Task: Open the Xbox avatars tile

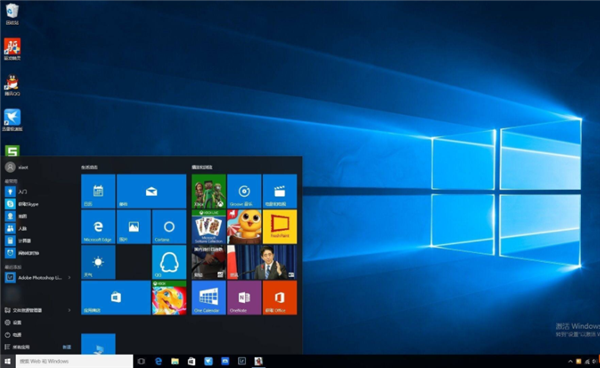Action: 209,191
